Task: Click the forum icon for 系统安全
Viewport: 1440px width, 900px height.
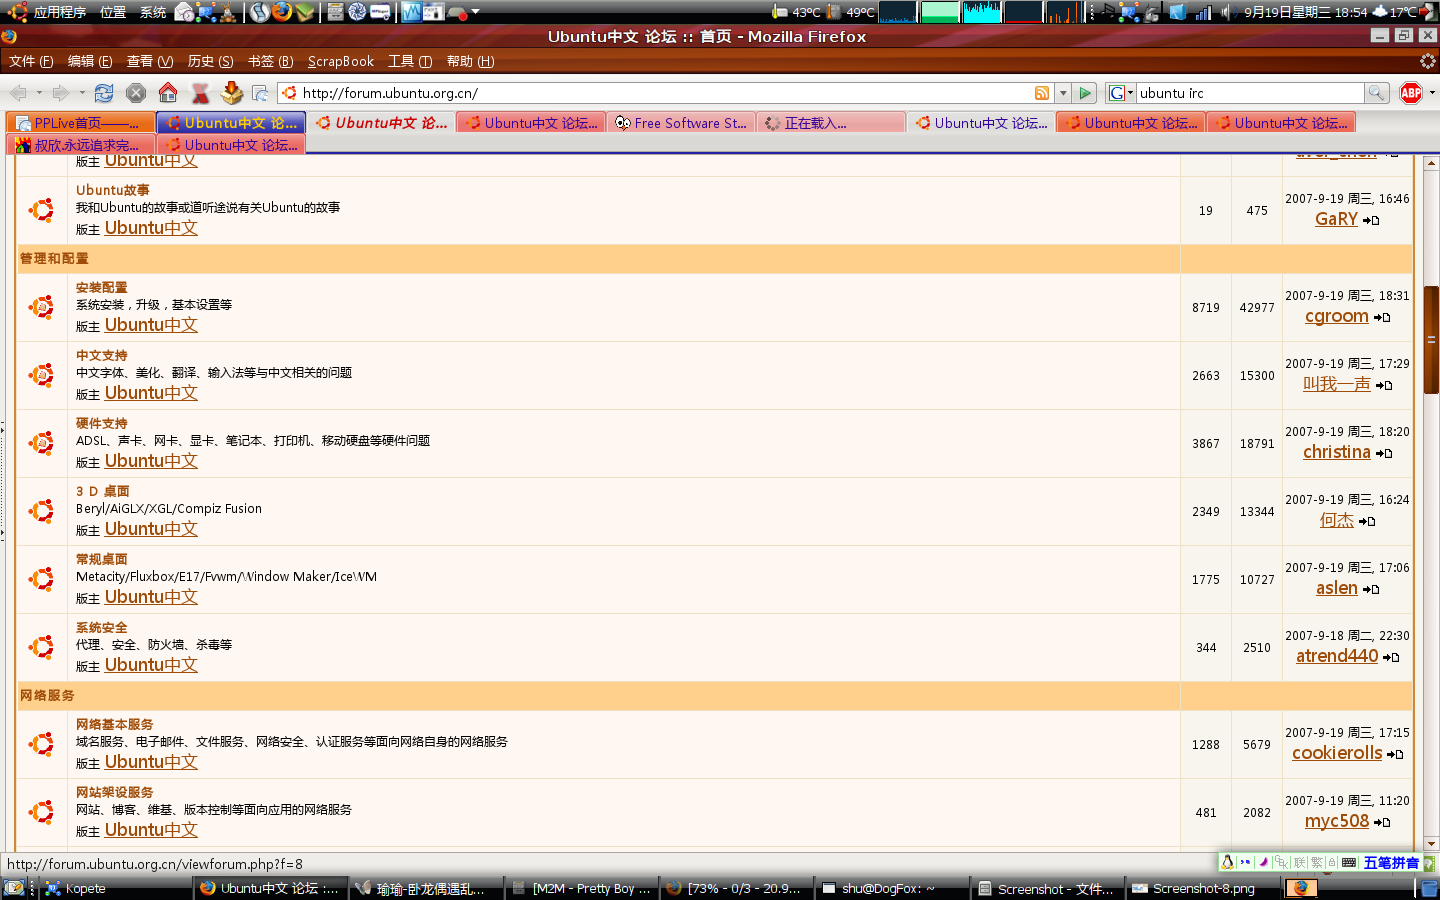Action: pos(41,647)
